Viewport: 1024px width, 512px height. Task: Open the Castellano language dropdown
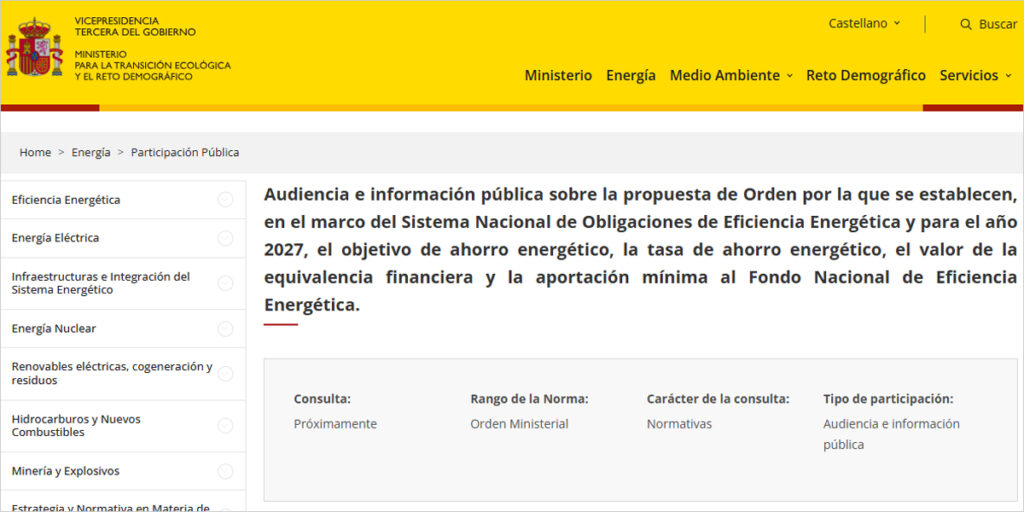click(x=864, y=24)
